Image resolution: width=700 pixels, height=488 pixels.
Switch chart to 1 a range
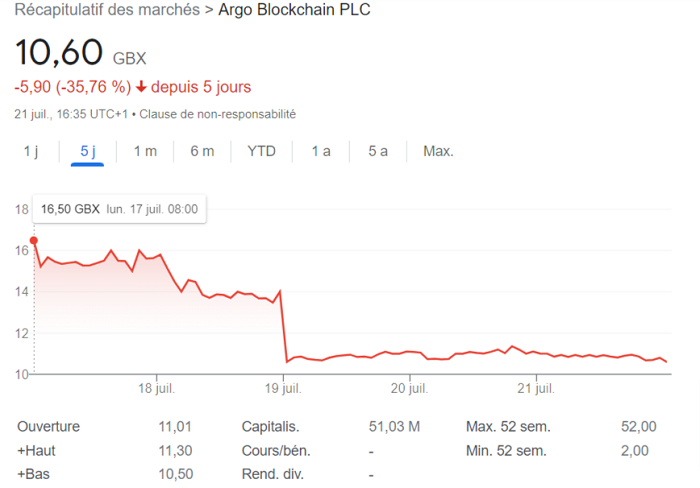(x=321, y=151)
